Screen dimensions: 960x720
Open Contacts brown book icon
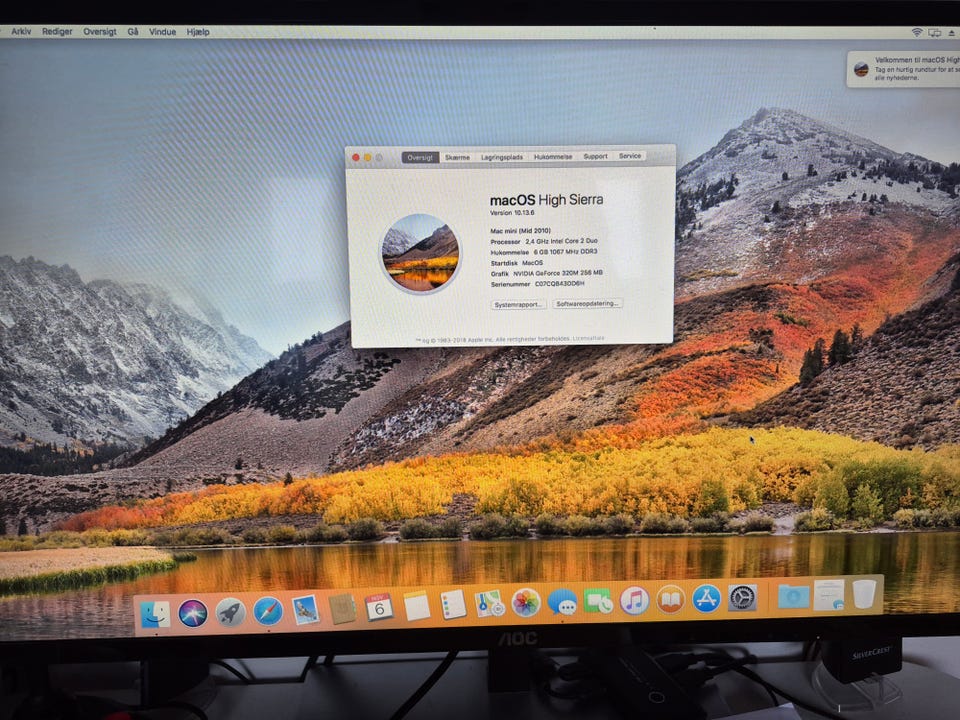[x=342, y=609]
